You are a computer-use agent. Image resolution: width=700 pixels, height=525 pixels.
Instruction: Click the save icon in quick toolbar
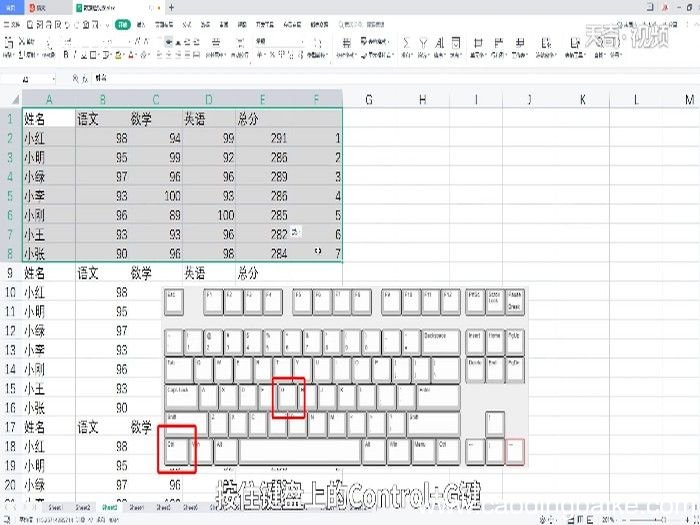pos(30,25)
